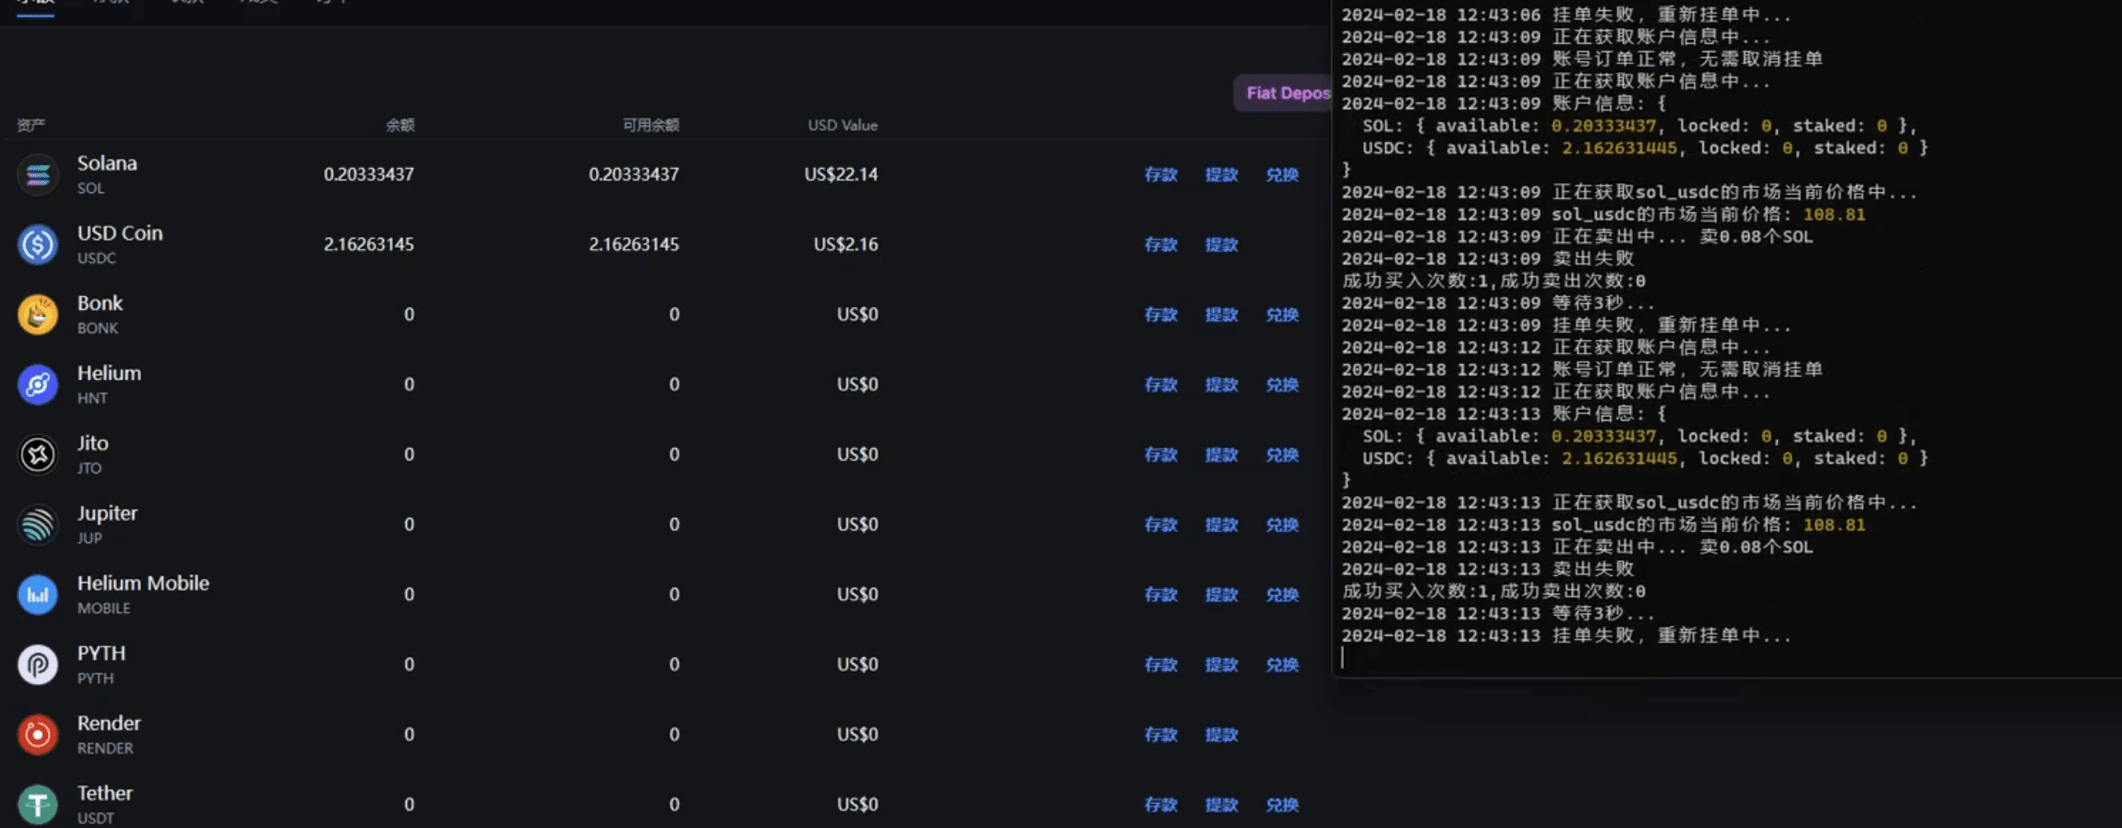Click the Solana coin icon
The height and width of the screenshot is (828, 2122).
pos(38,174)
